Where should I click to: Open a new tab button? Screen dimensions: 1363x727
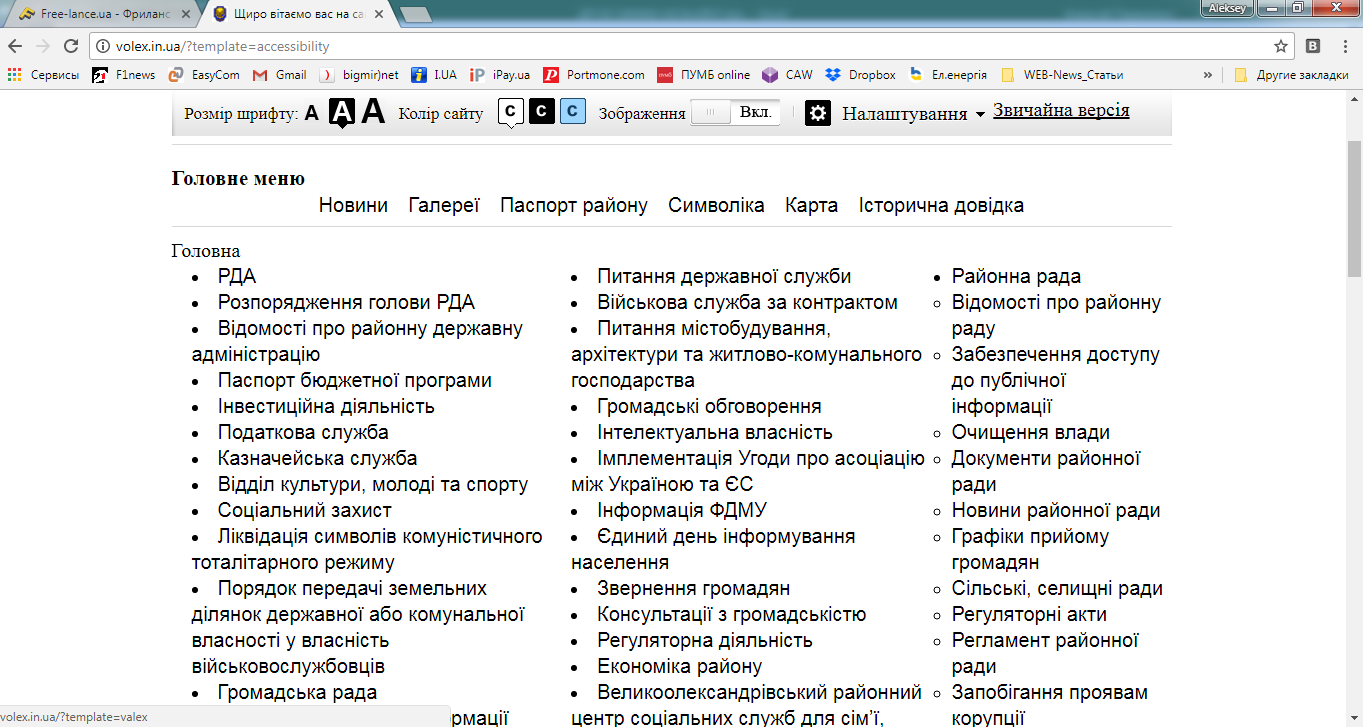[415, 14]
